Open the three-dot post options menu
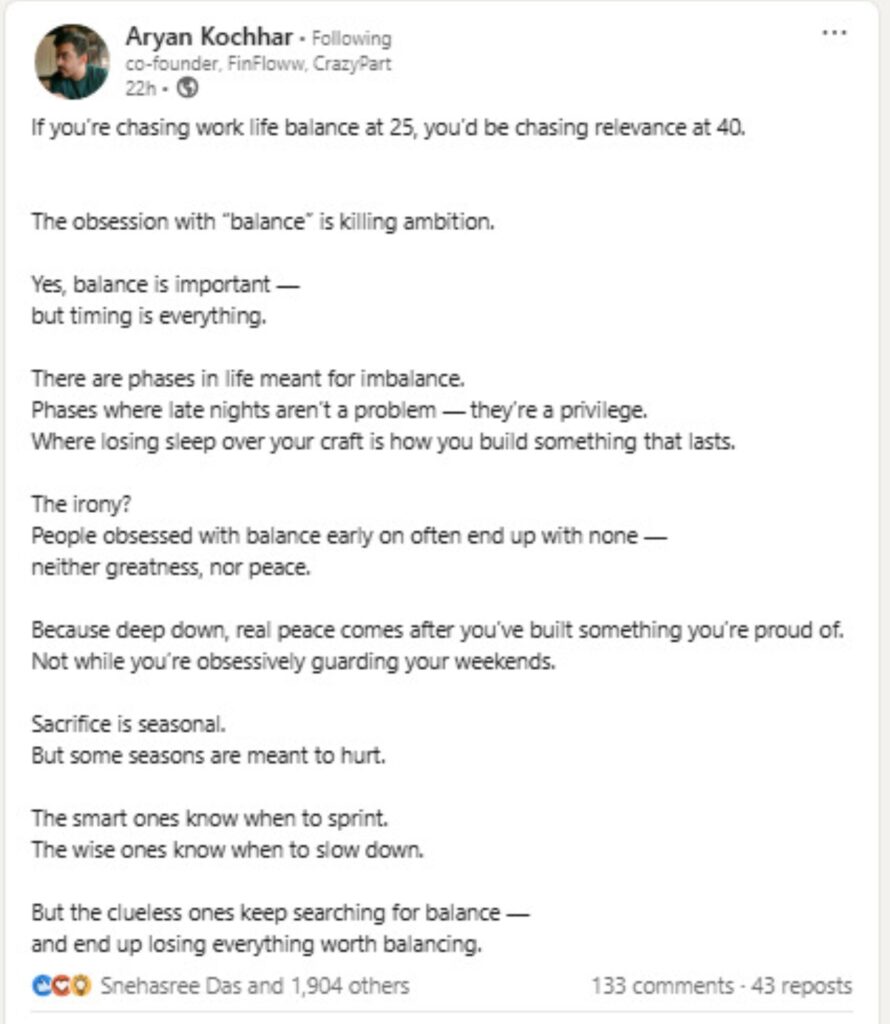The image size is (890, 1024). point(834,33)
